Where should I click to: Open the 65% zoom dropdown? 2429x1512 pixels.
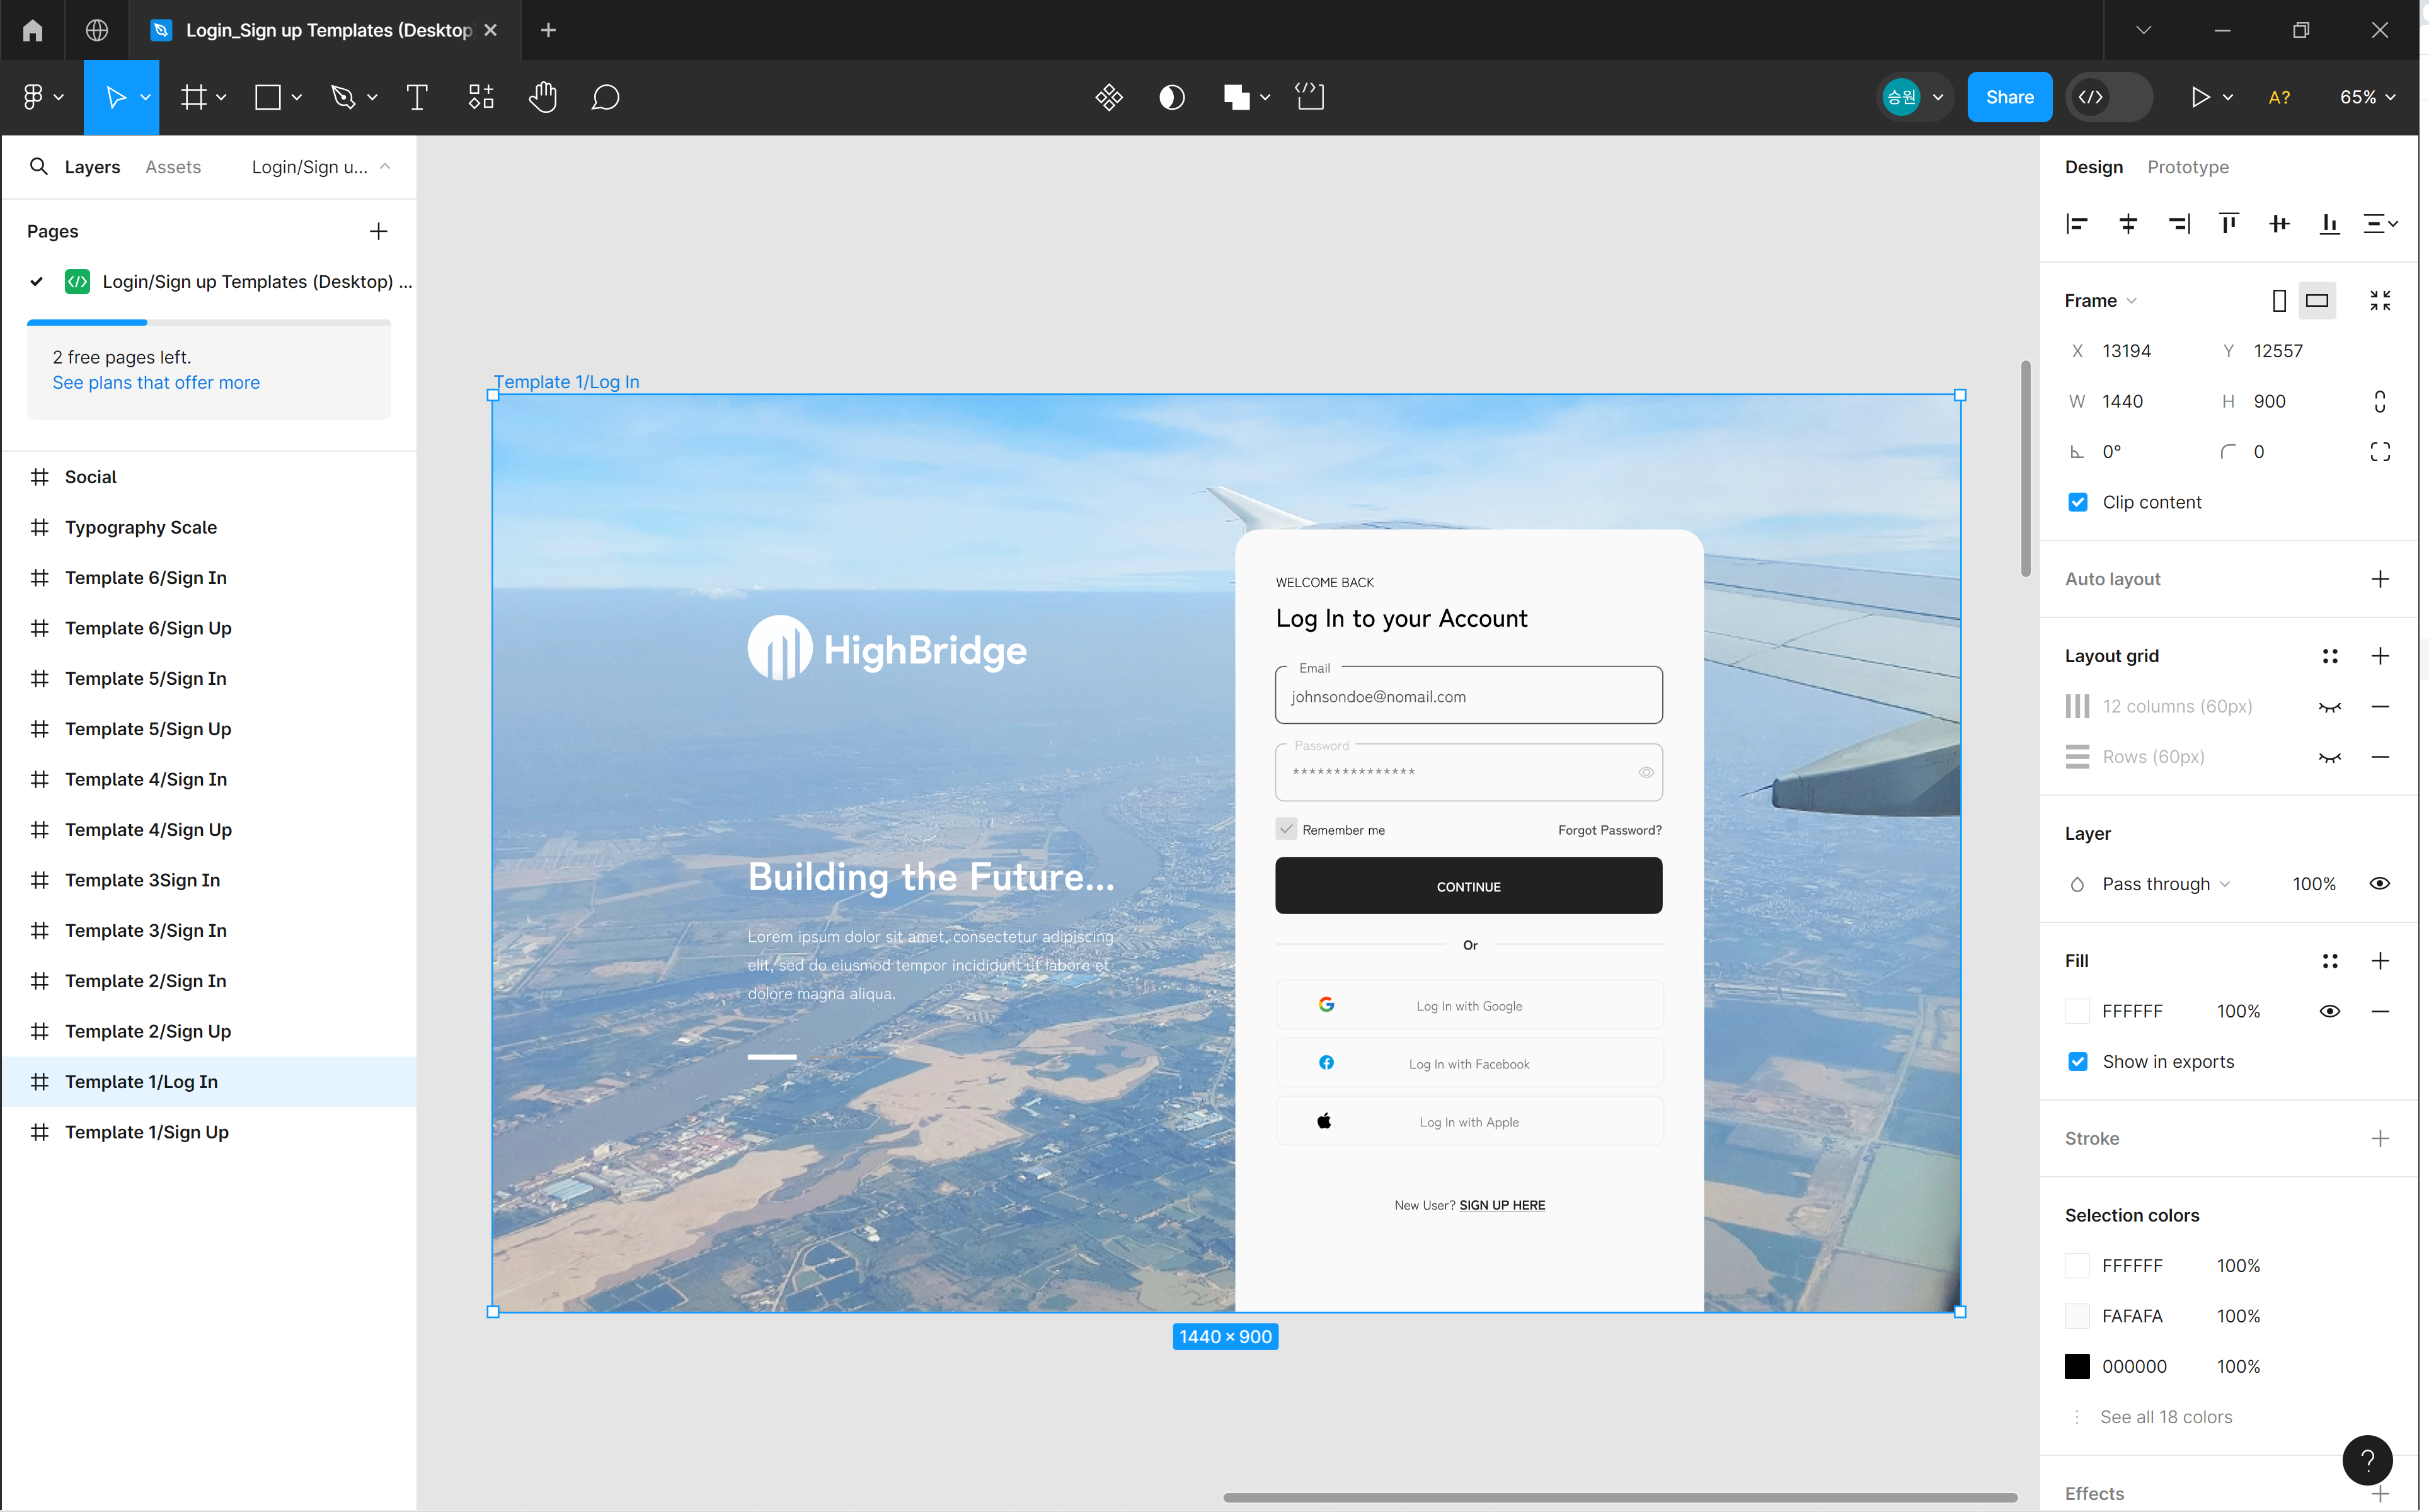coord(2366,97)
